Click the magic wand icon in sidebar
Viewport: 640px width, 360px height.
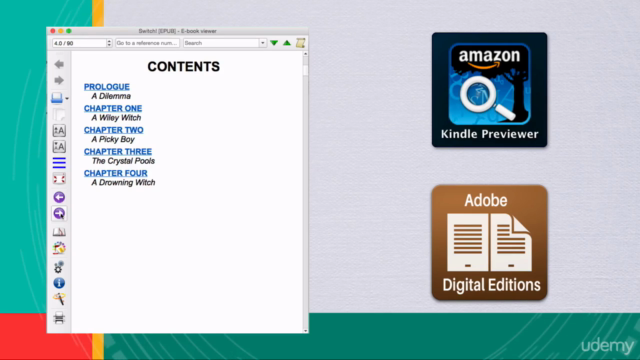click(x=59, y=299)
